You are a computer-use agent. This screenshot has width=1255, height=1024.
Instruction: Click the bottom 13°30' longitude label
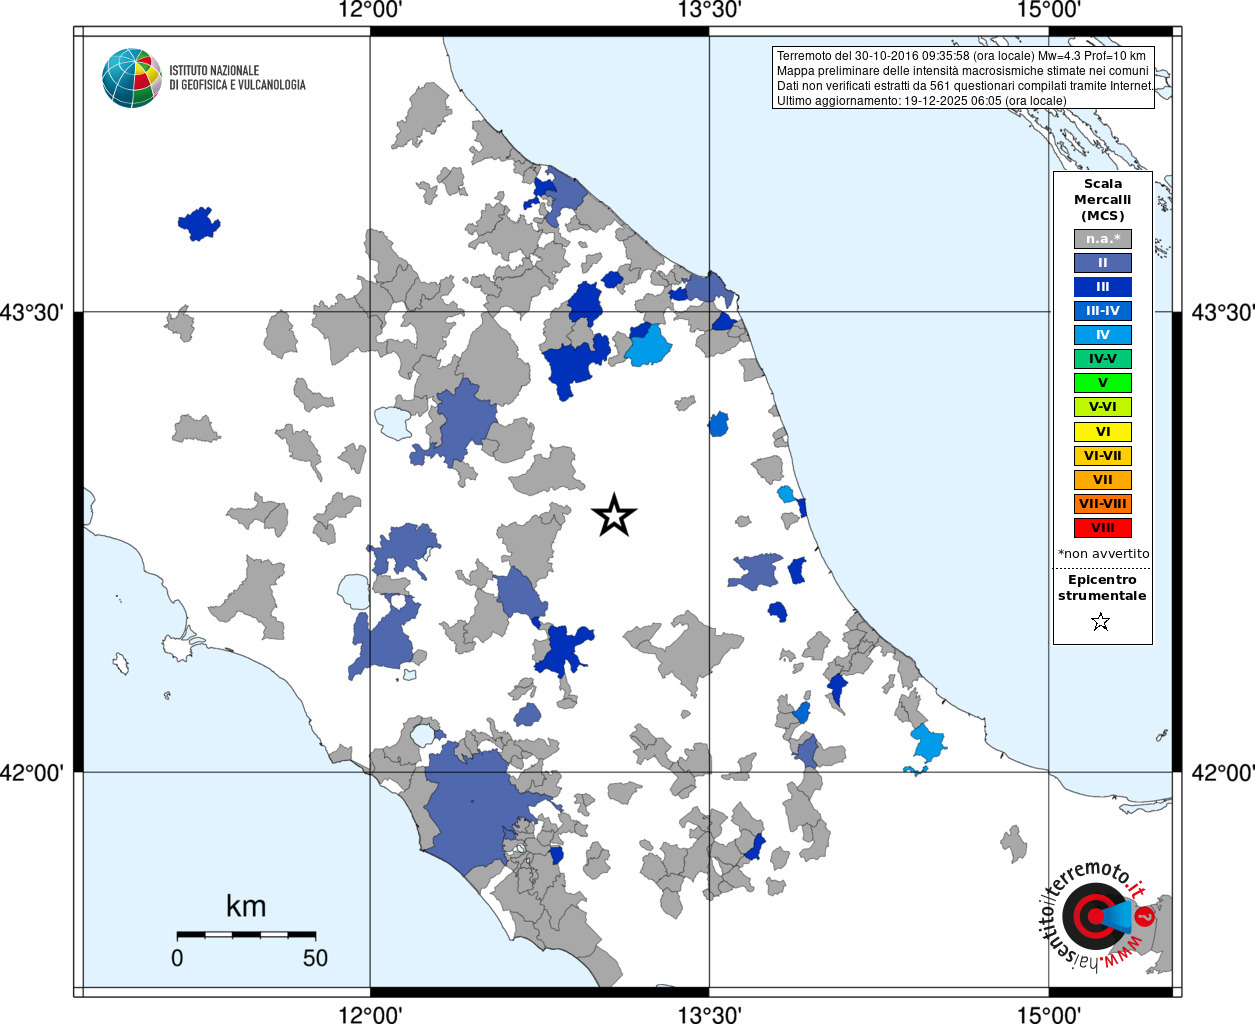(709, 1014)
